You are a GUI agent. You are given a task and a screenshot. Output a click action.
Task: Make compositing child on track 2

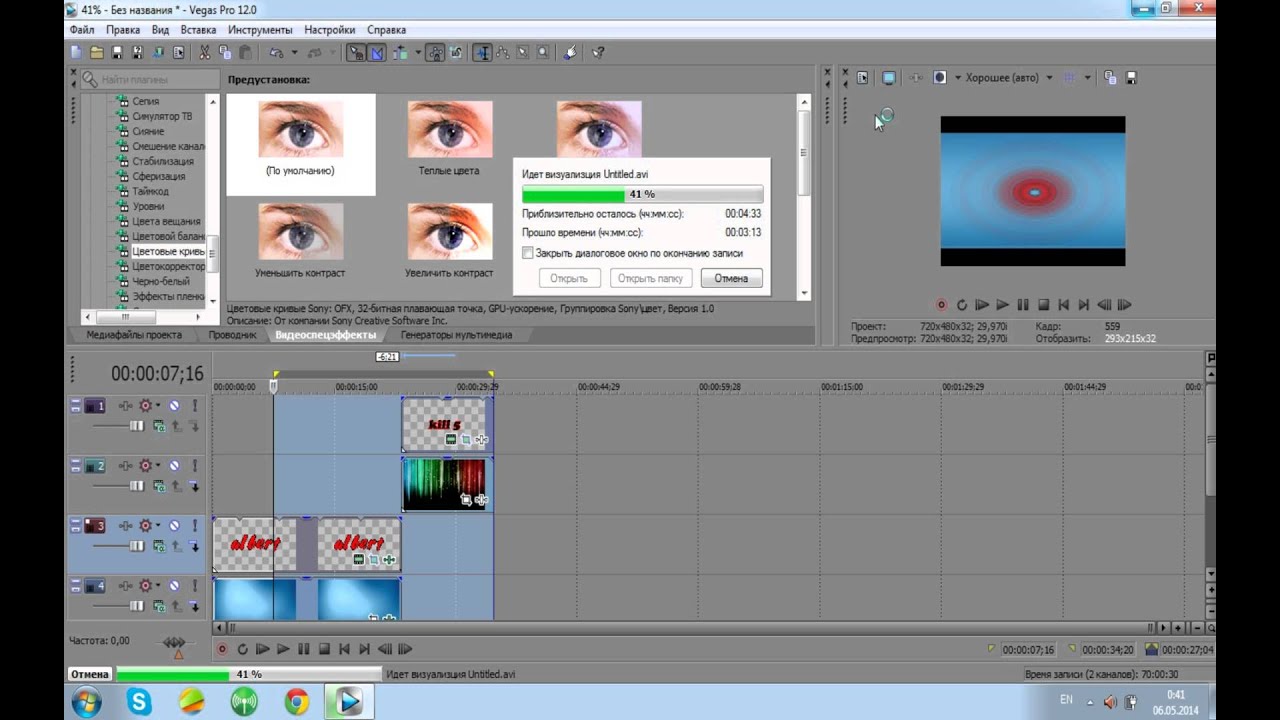click(194, 486)
